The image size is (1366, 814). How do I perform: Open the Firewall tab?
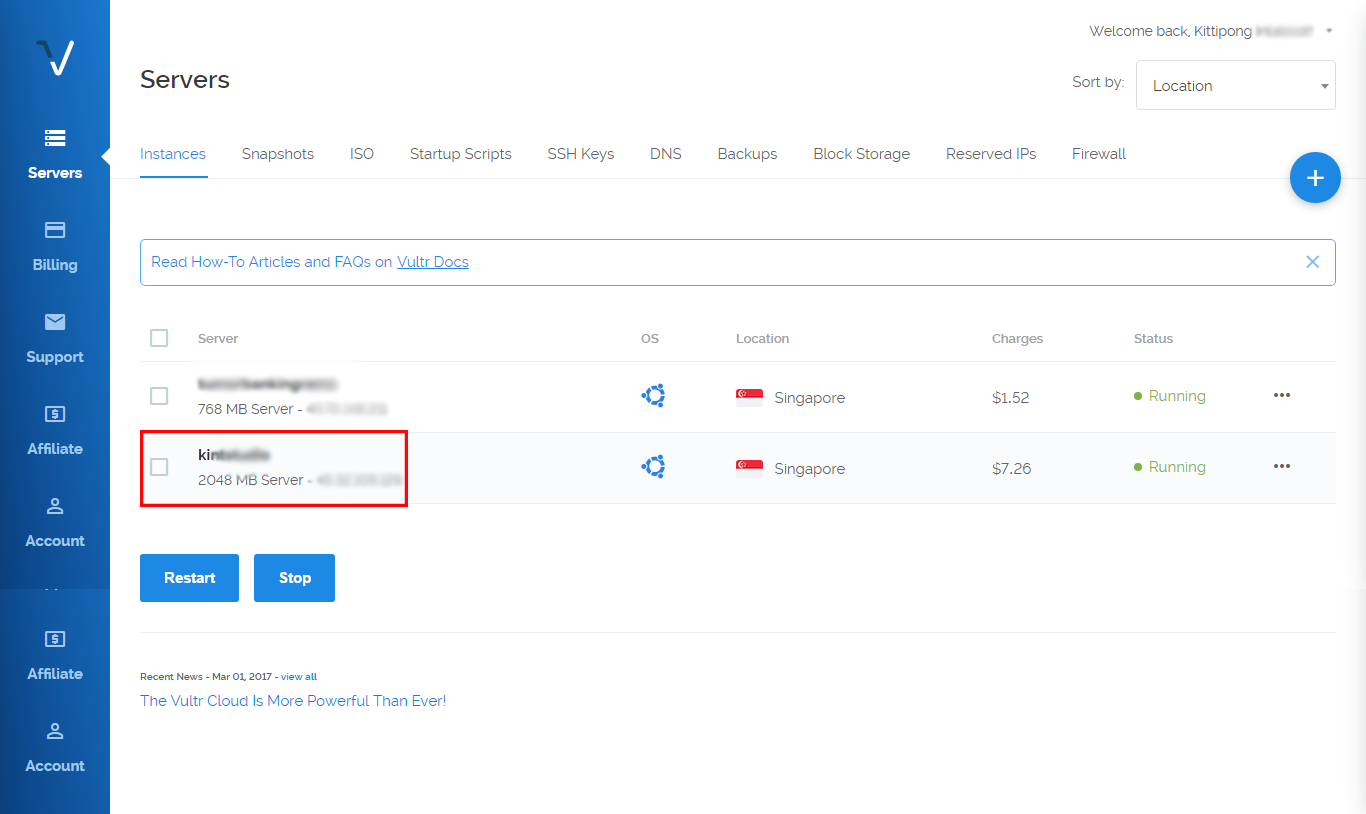pos(1099,154)
